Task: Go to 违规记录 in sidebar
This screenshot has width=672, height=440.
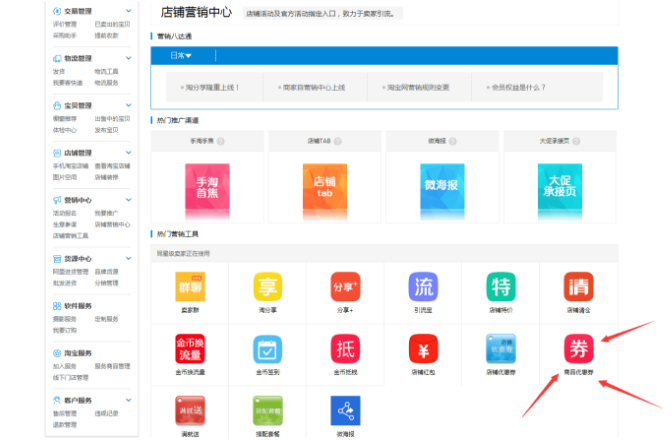Action: [x=106, y=413]
